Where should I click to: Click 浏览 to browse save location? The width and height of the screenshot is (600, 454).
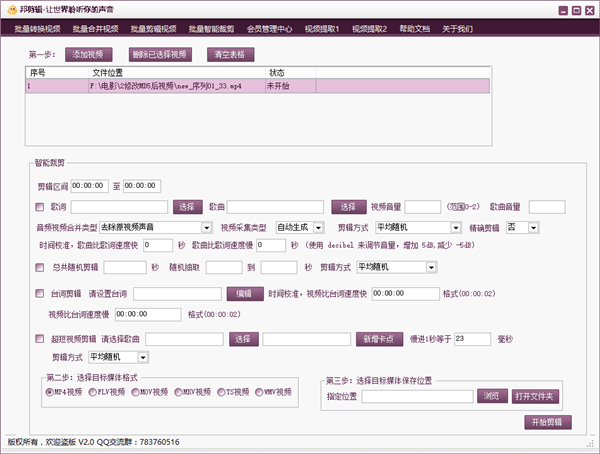(x=492, y=396)
